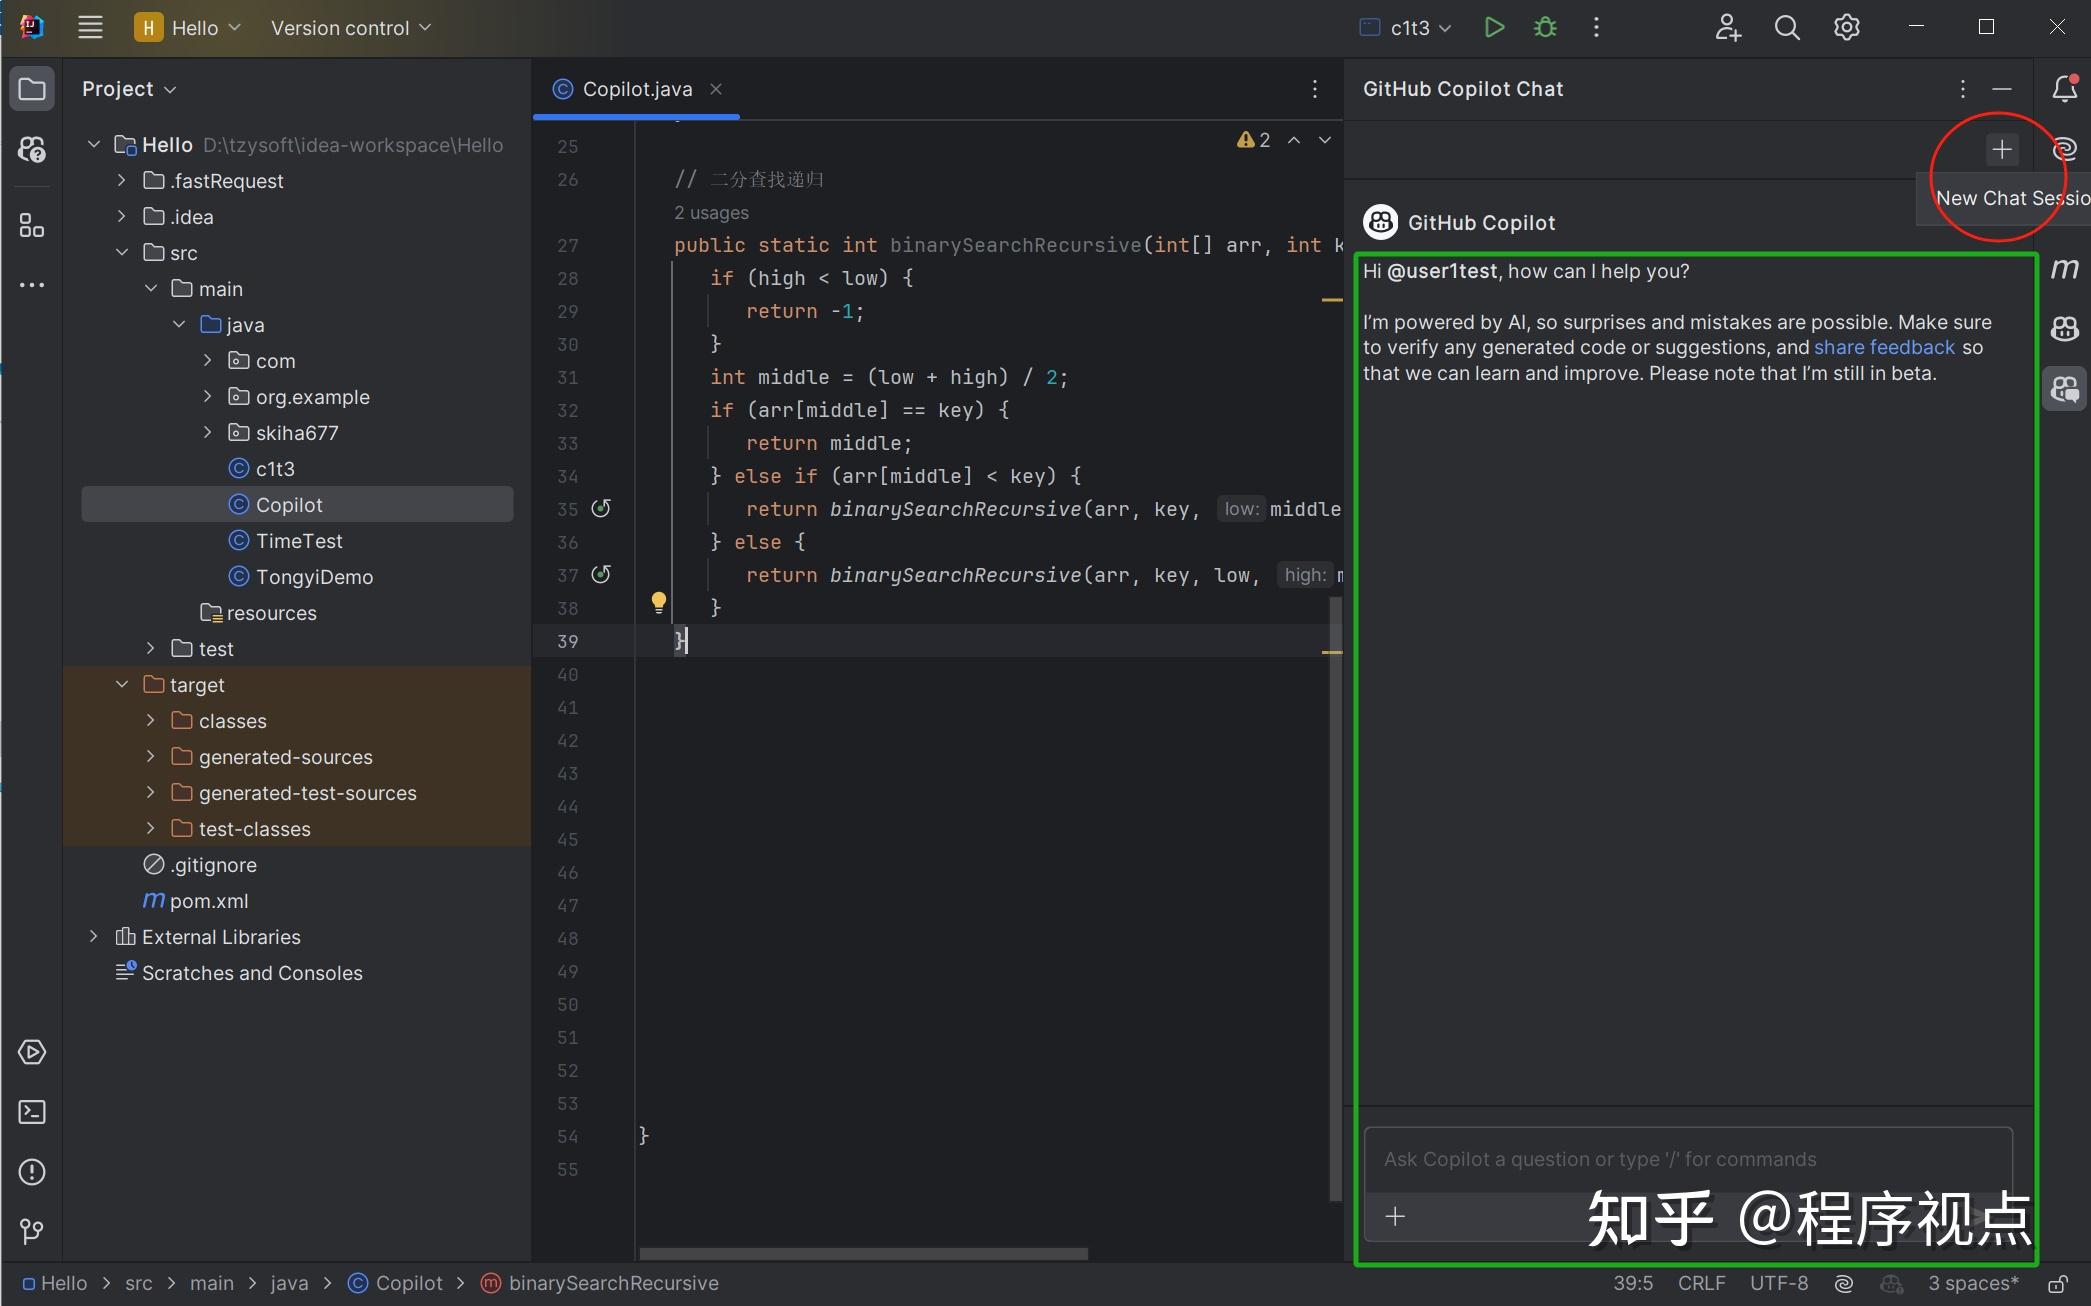
Task: Start a New Chat Session in Copilot
Action: [2000, 149]
